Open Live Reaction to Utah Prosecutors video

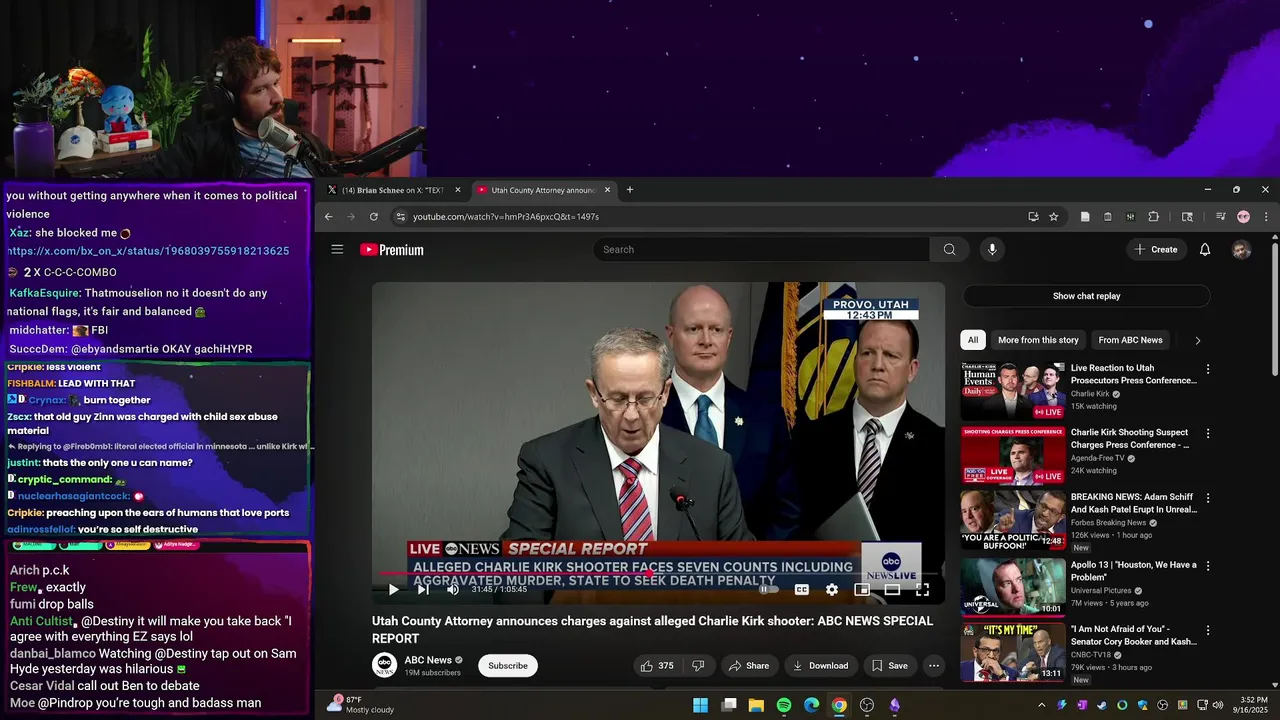[1133, 374]
